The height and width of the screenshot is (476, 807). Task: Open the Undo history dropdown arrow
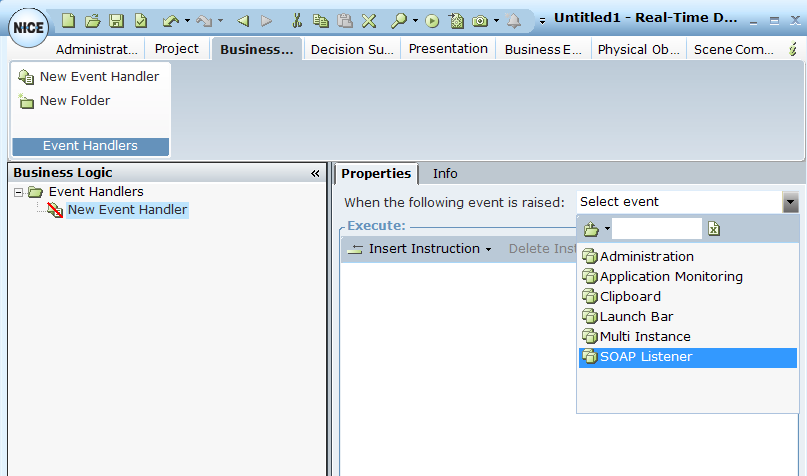point(187,20)
